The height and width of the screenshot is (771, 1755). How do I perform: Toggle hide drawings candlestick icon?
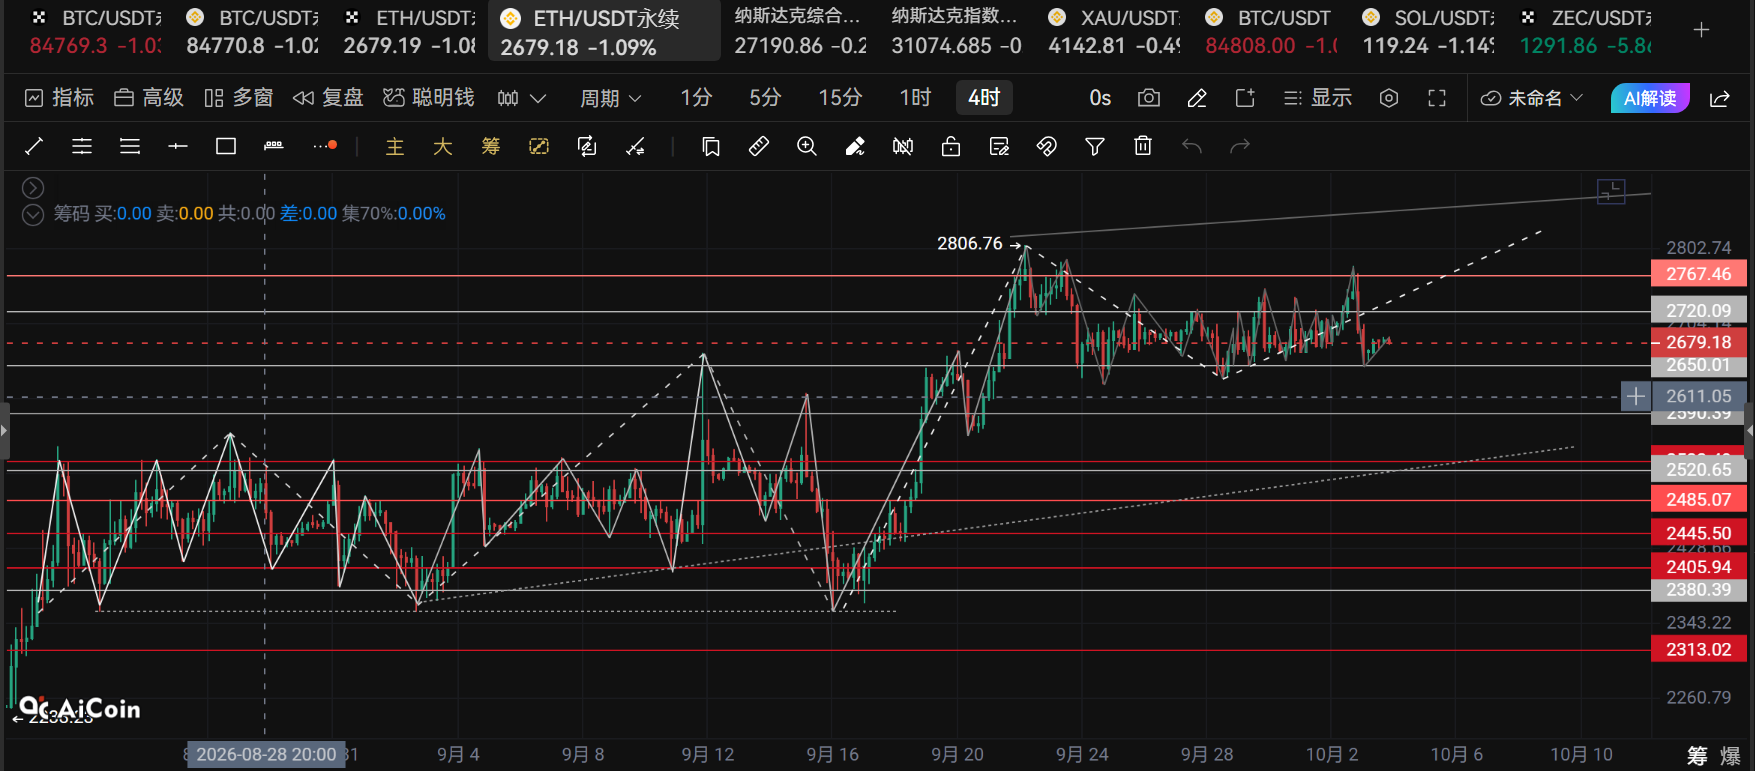coord(903,147)
